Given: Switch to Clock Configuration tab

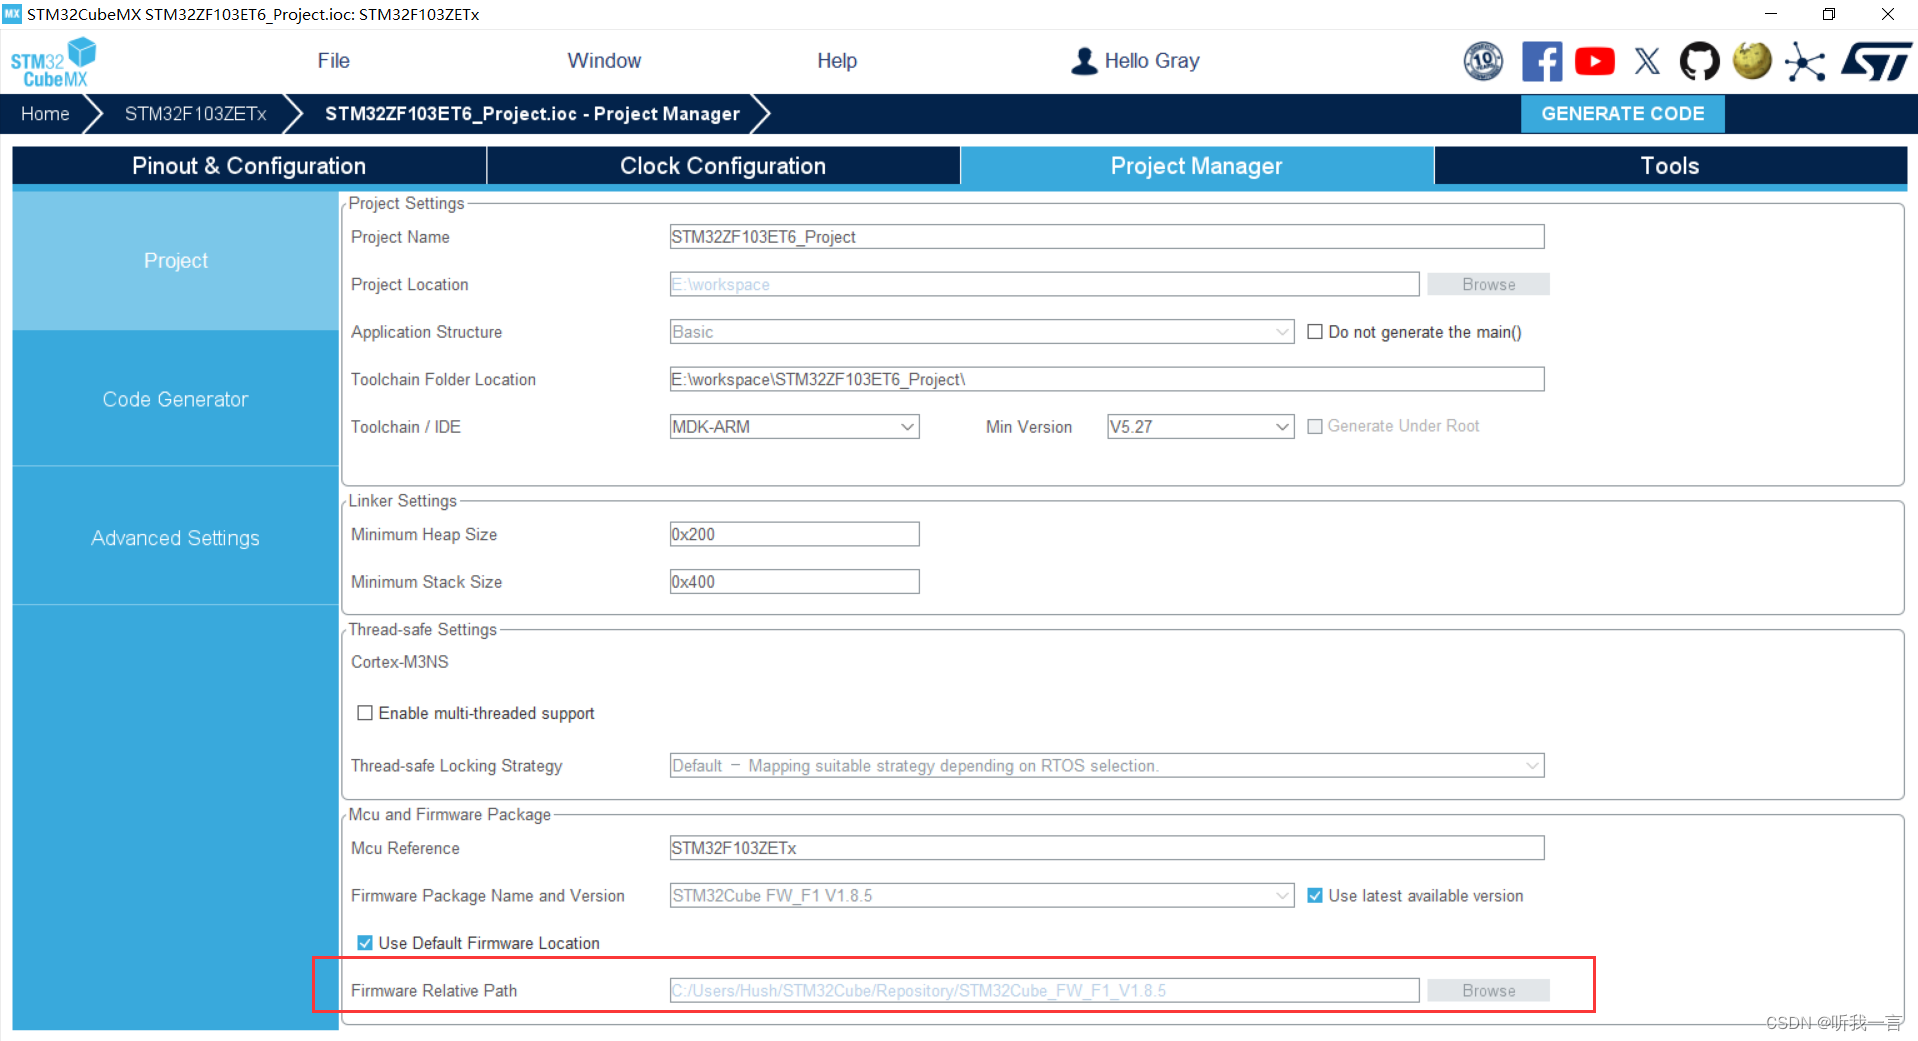Looking at the screenshot, I should click(723, 166).
